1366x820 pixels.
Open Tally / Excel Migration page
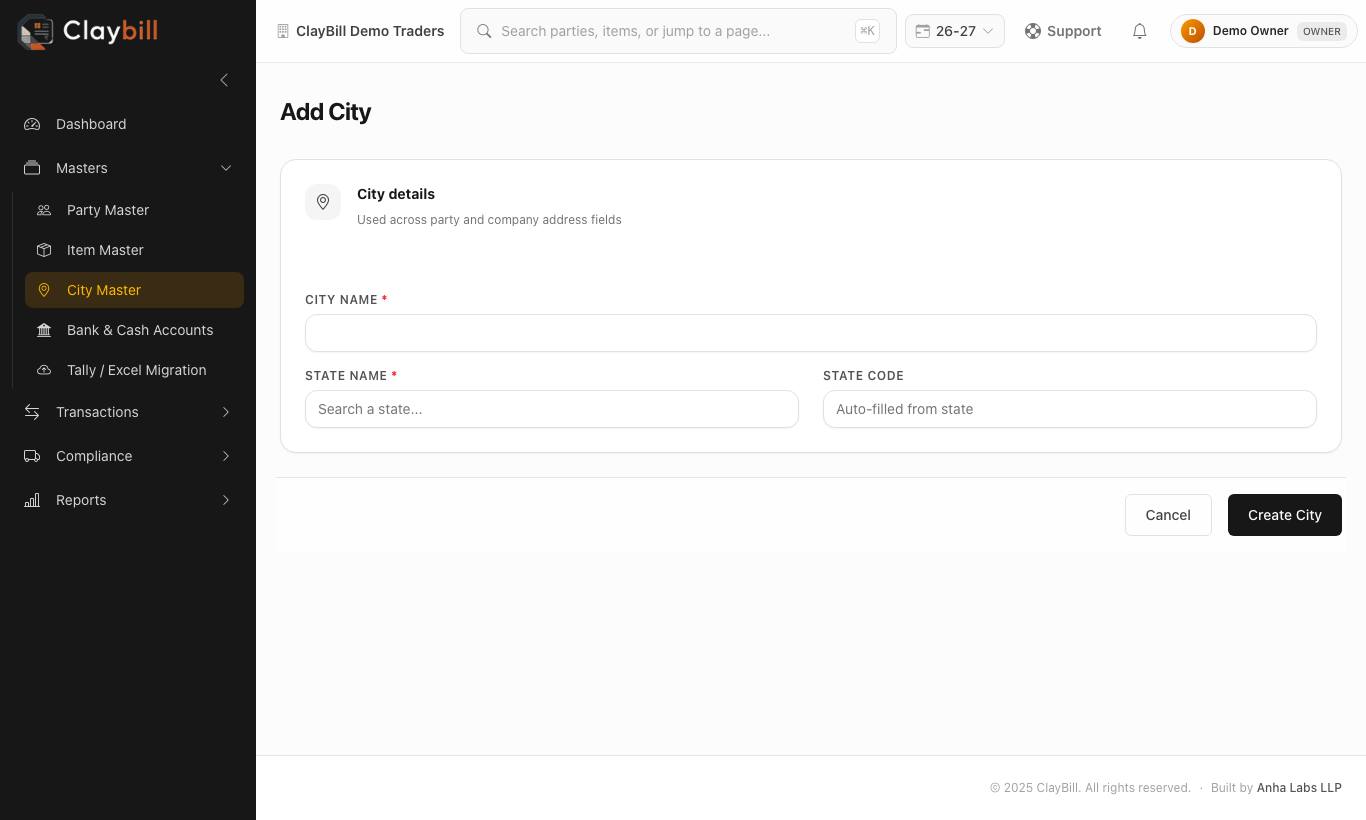[x=136, y=370]
